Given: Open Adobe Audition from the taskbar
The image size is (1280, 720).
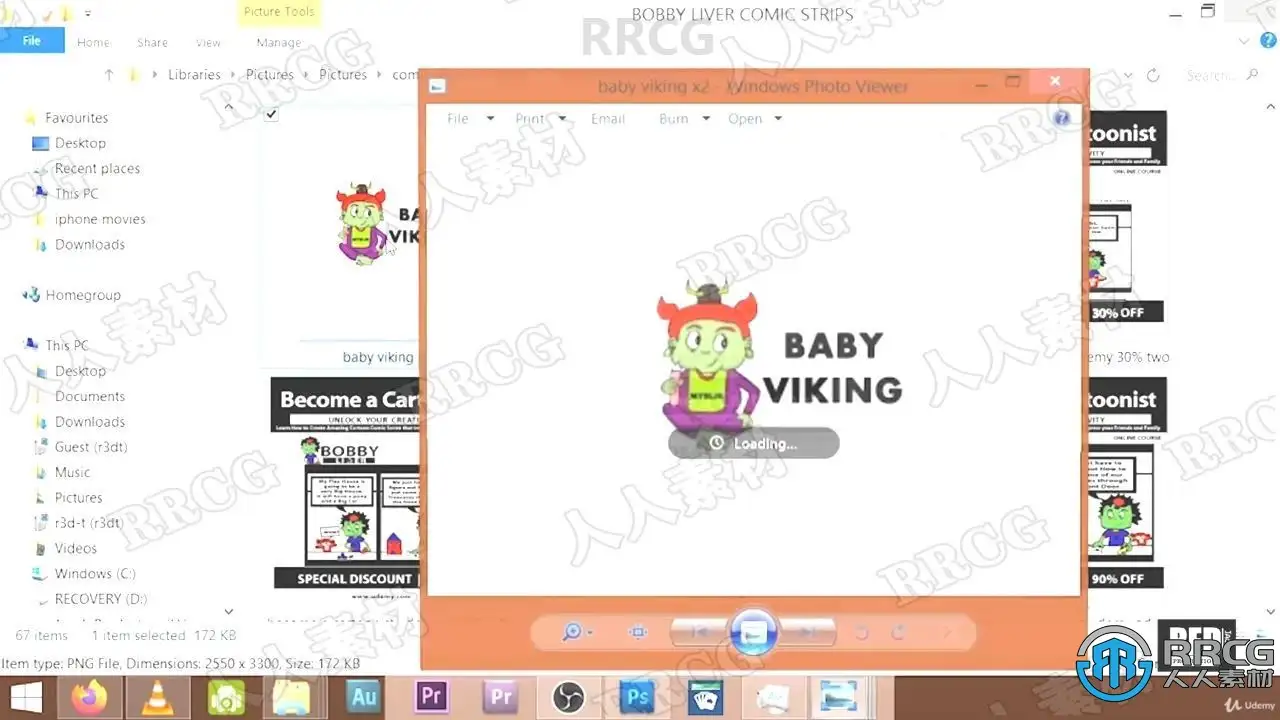Looking at the screenshot, I should (363, 697).
